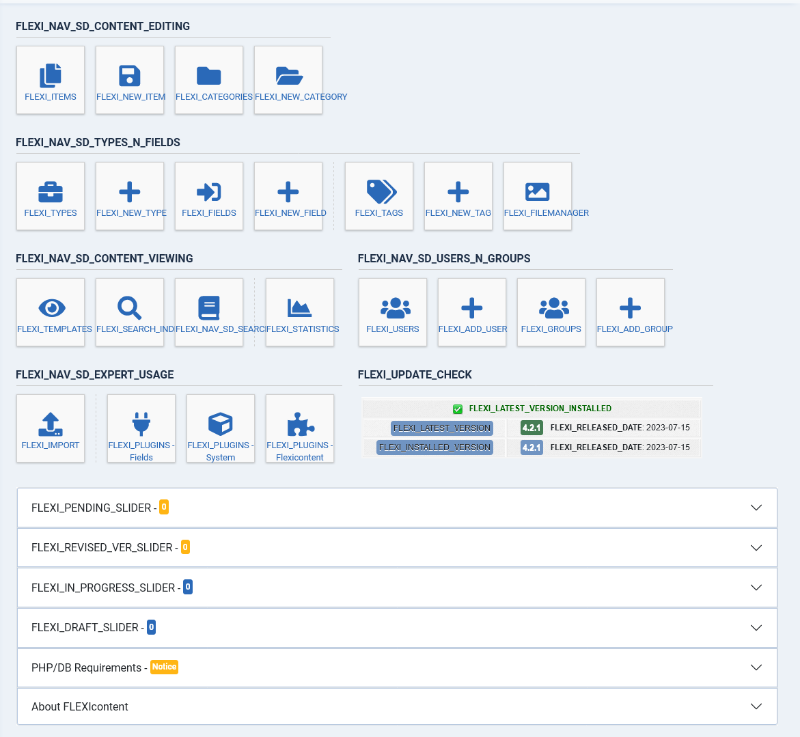Click FLEXI_NAV_SD_CONTENT_VIEWING heading

tap(104, 259)
